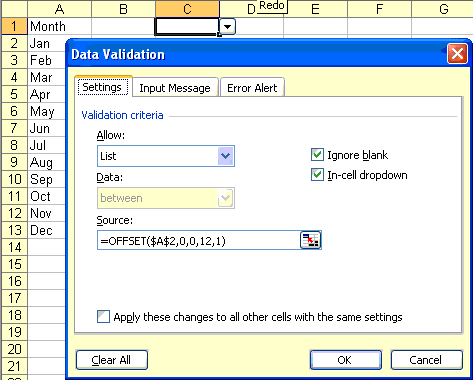Click the Nov cell

(47, 214)
